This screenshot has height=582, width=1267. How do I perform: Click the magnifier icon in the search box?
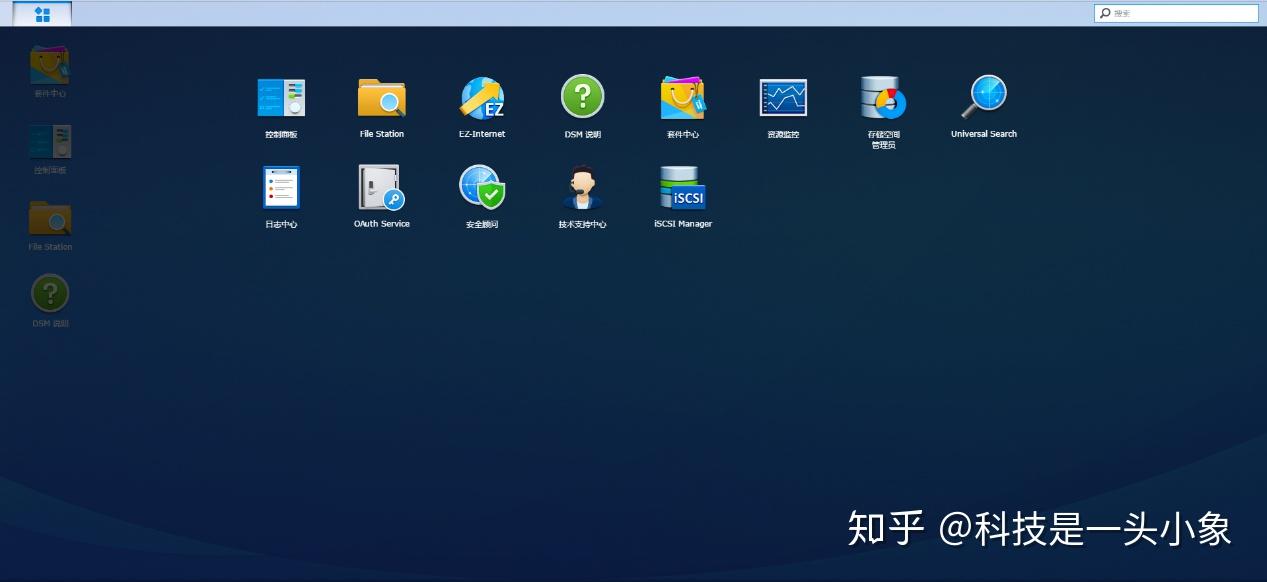[x=1104, y=13]
